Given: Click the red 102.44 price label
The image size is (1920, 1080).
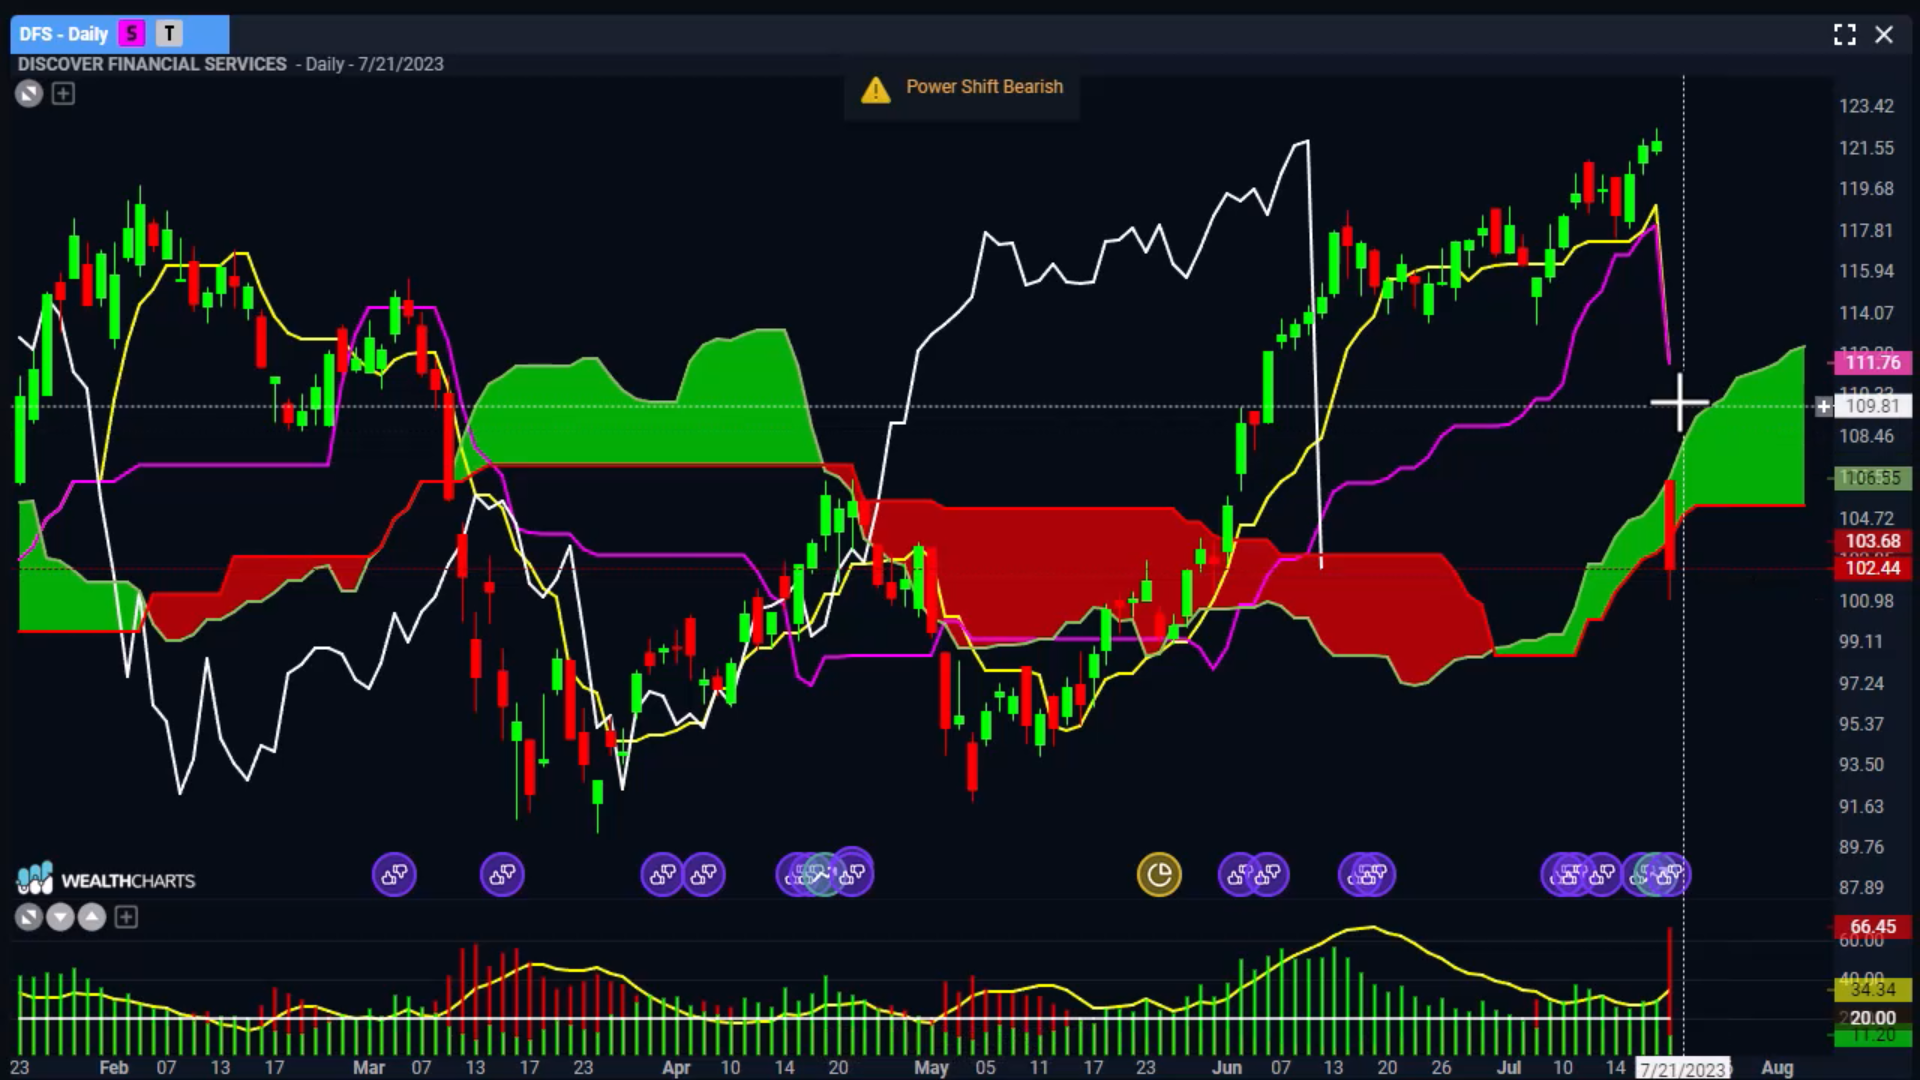Looking at the screenshot, I should pos(1872,568).
